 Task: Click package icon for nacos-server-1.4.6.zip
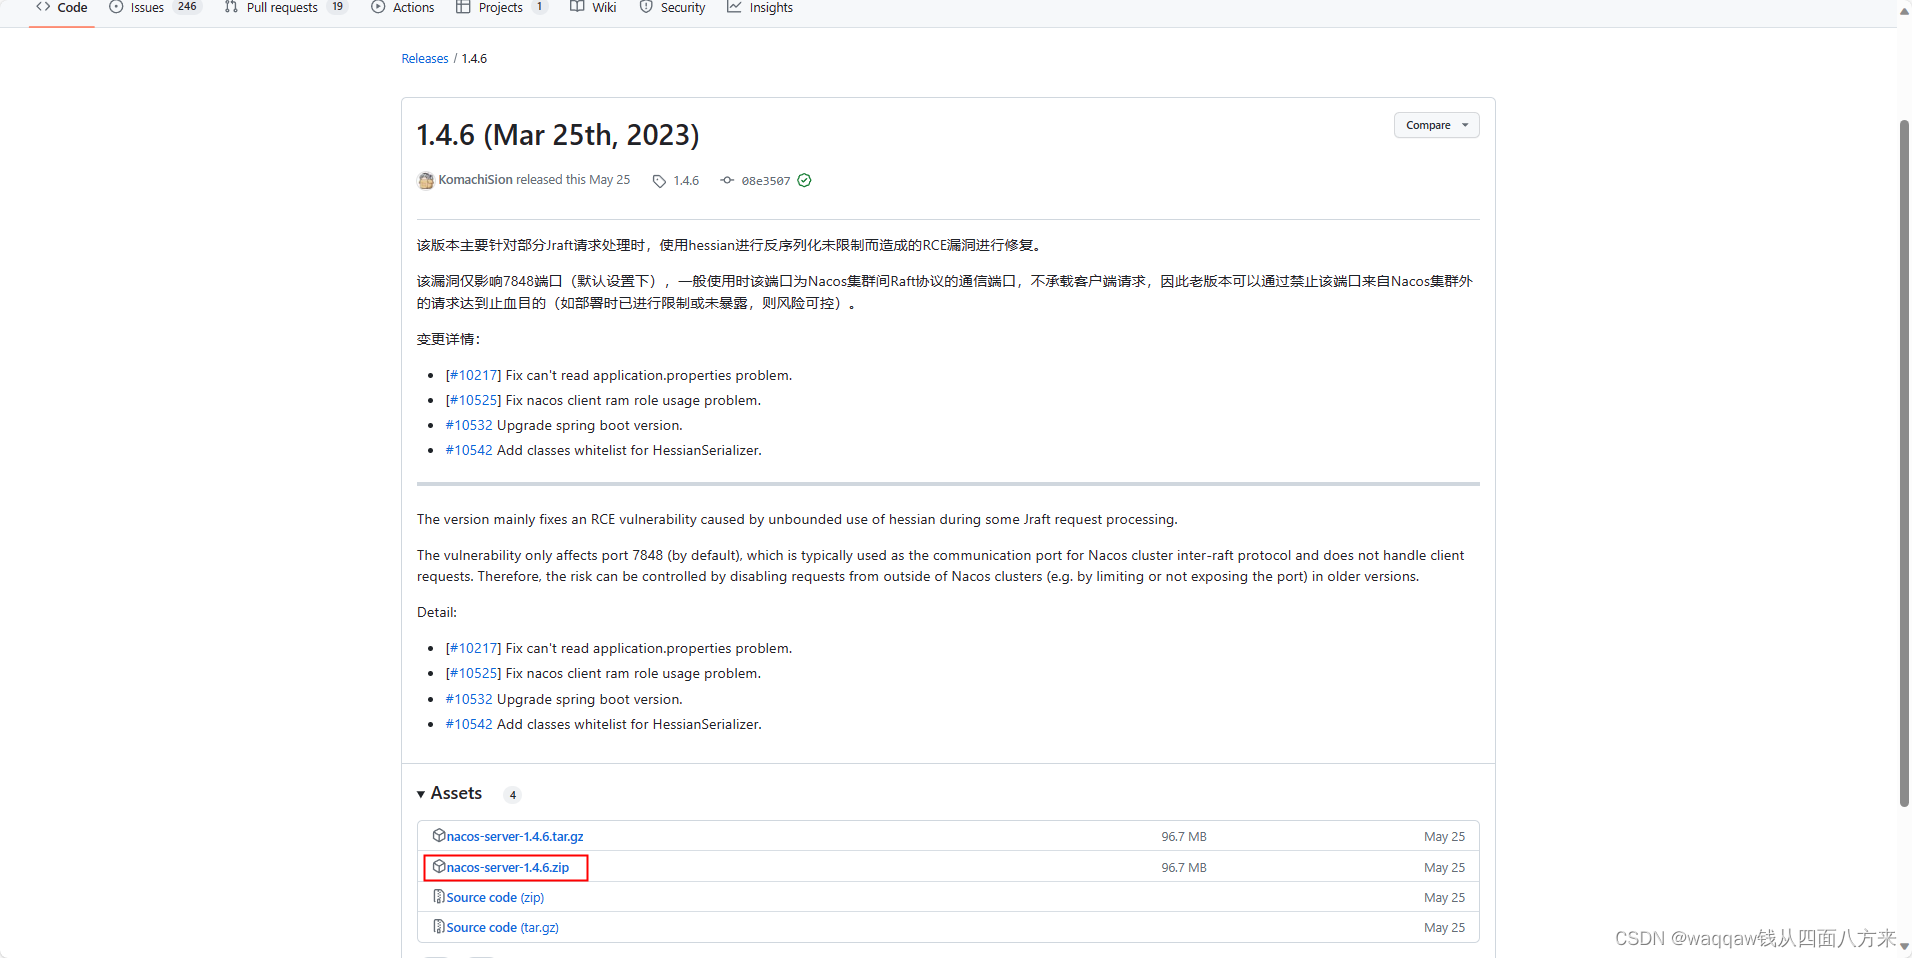tap(439, 866)
